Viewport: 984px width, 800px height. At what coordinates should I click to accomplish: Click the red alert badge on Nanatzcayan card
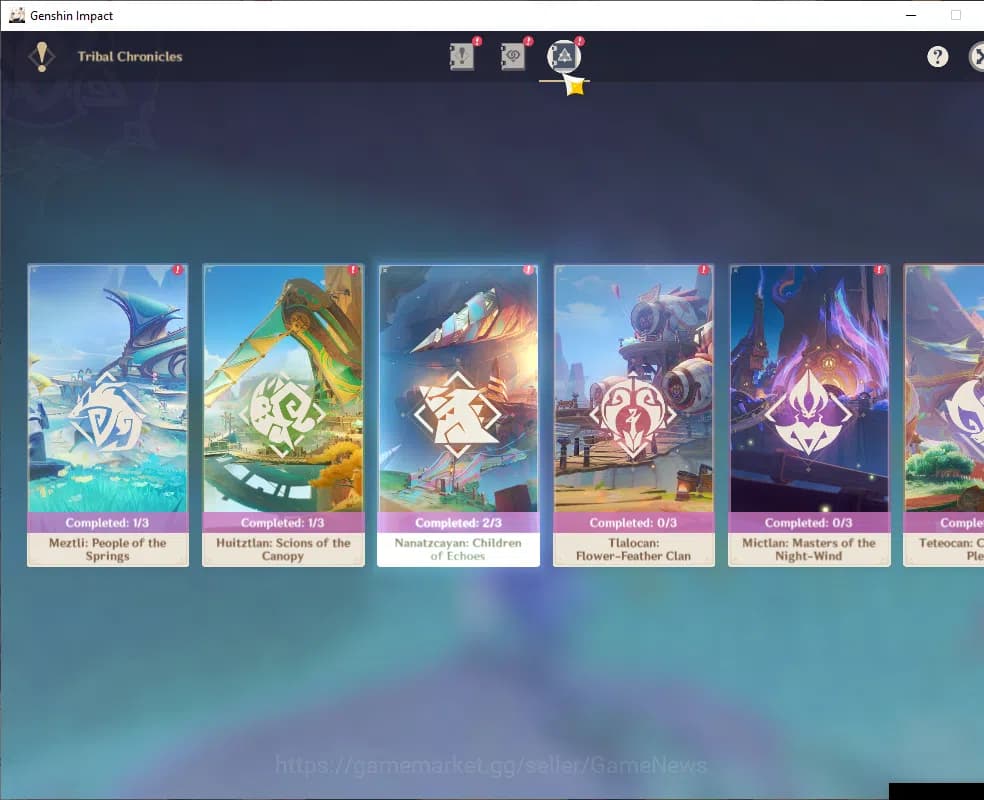click(528, 270)
